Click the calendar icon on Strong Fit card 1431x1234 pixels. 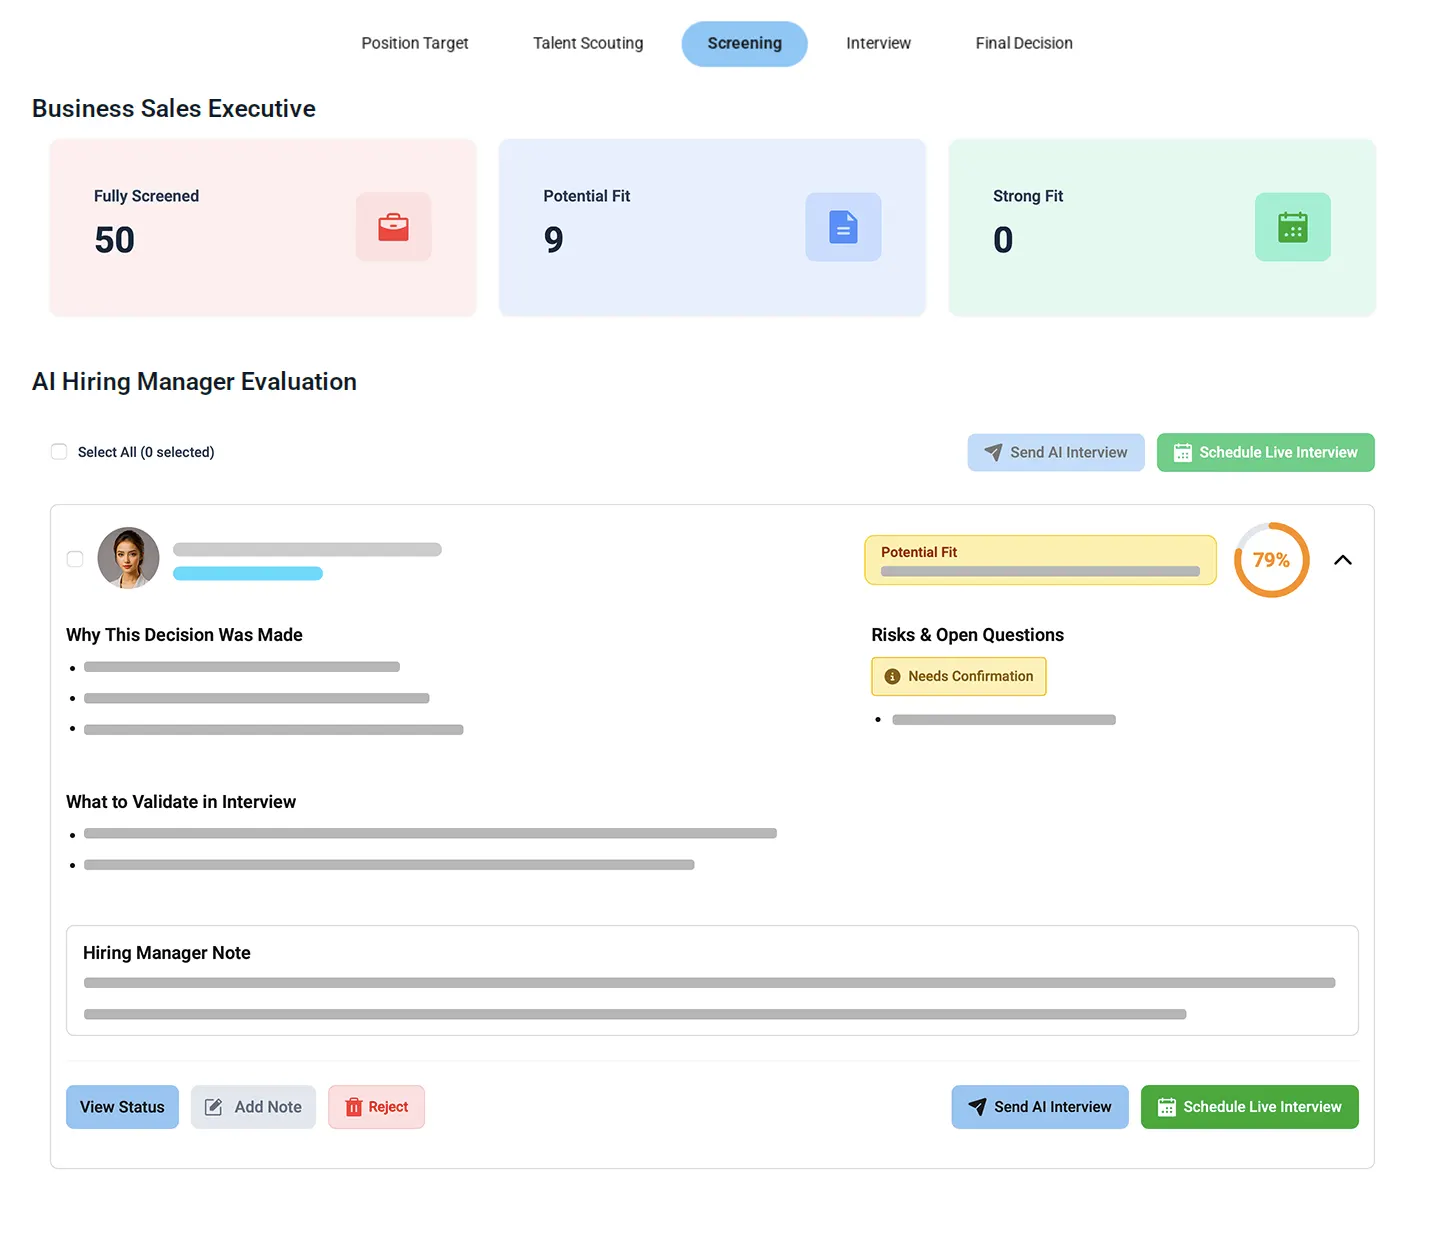pyautogui.click(x=1292, y=227)
